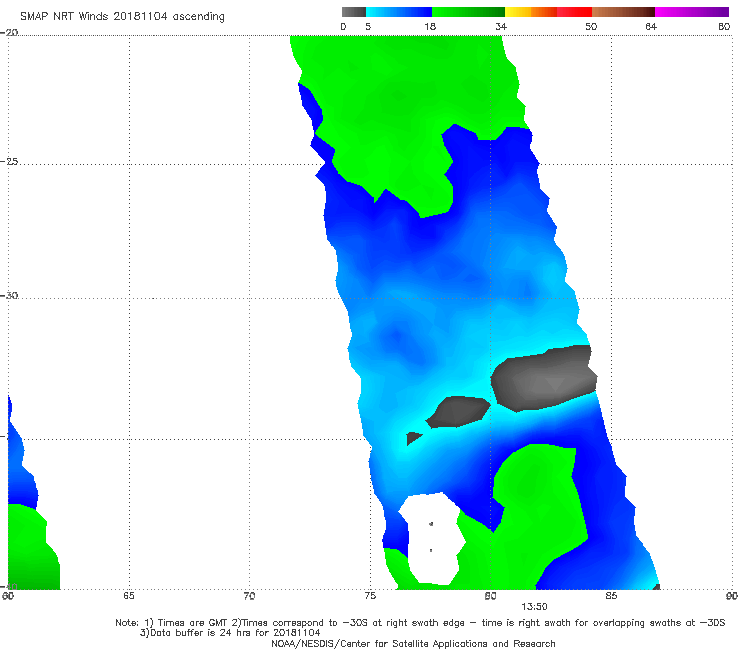Click the white data gap inside the swath

[x=432, y=538]
